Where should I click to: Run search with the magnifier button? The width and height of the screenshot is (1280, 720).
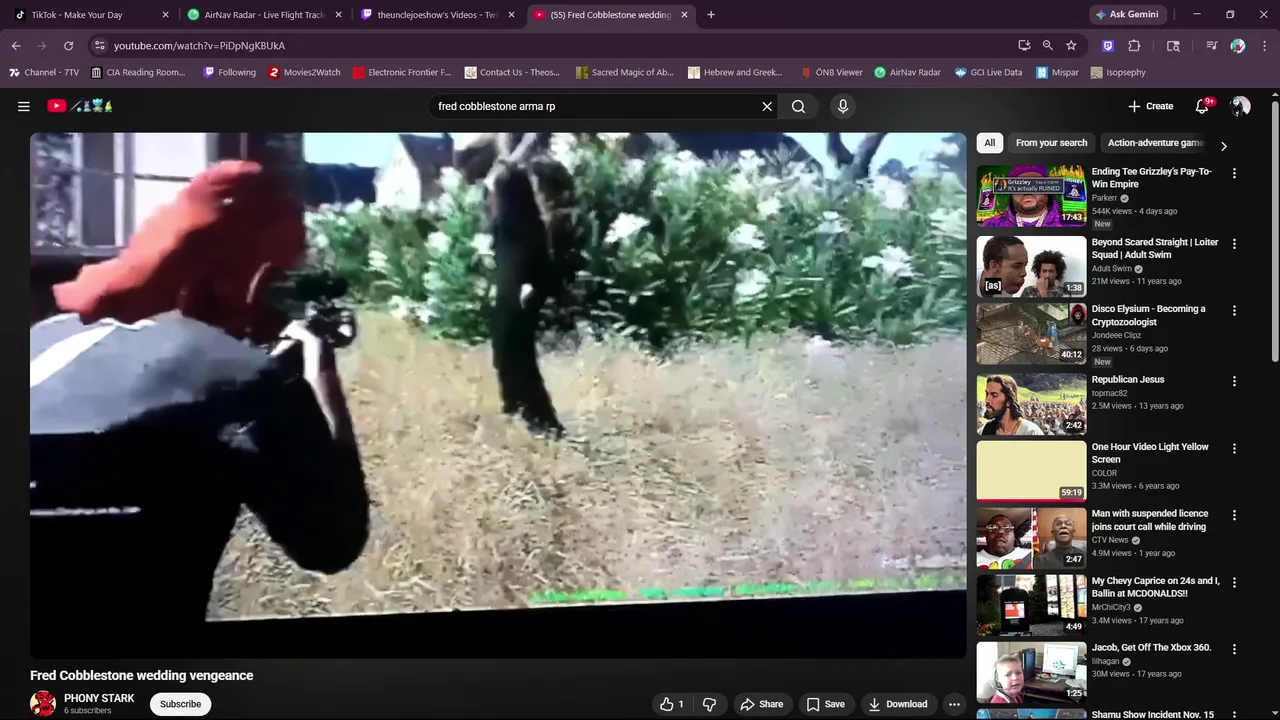[798, 106]
